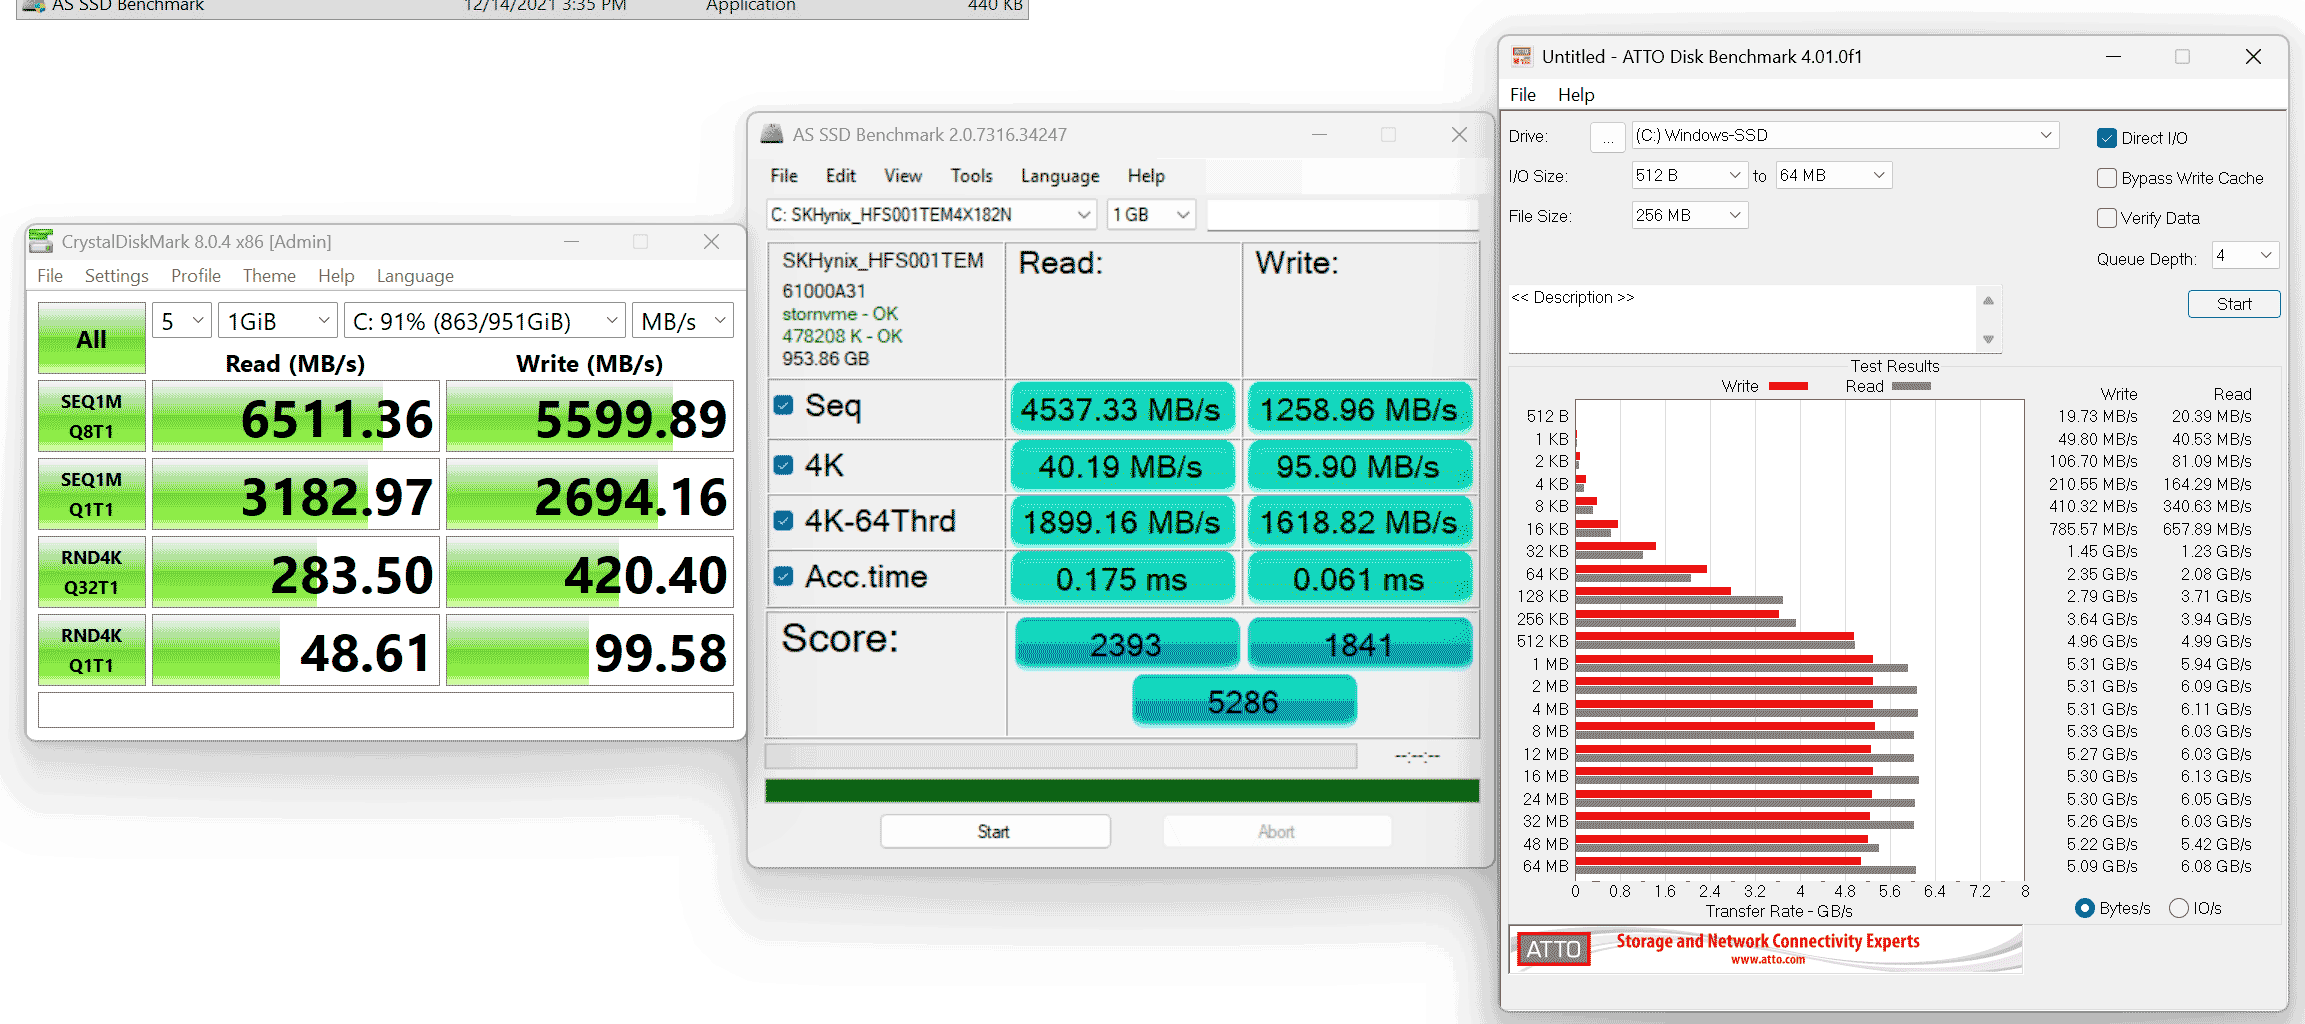Image resolution: width=2305 pixels, height=1024 pixels.
Task: Click the ATTO Disk Benchmark title bar icon
Action: pos(1521,57)
